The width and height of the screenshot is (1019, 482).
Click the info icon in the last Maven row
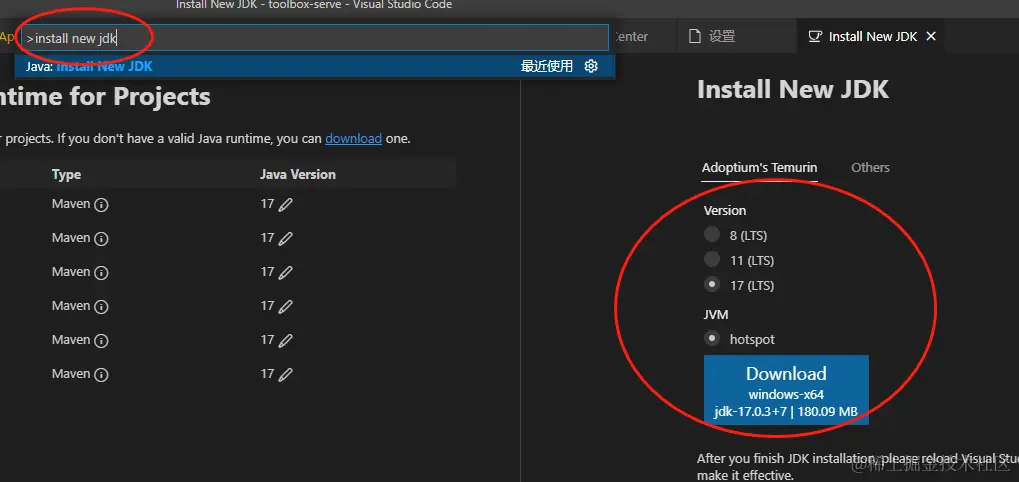coord(101,375)
